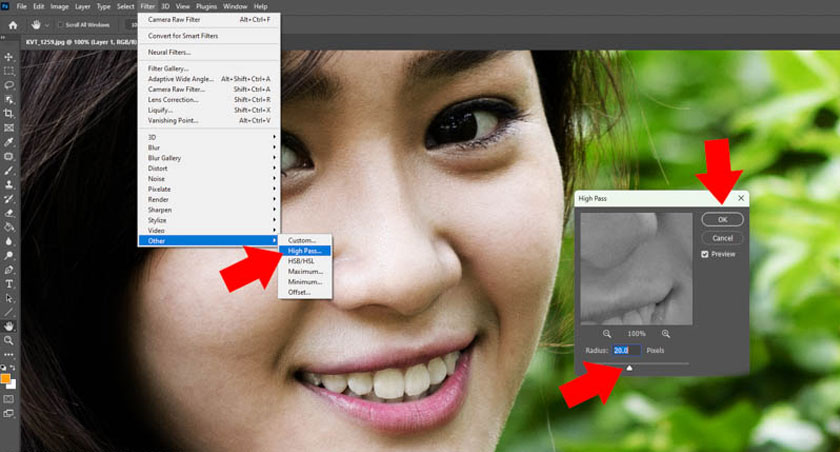
Task: Choose Convert for Smart Filters
Action: click(x=208, y=36)
